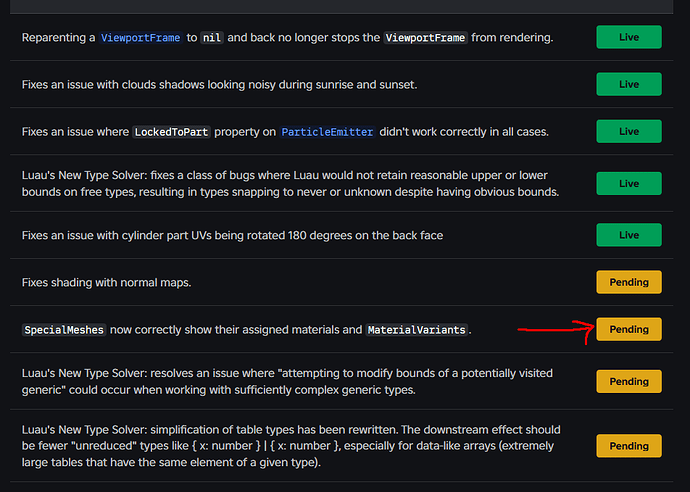Viewport: 690px width, 492px height.
Task: Select the SpecialMeshes code tag
Action: click(x=63, y=329)
